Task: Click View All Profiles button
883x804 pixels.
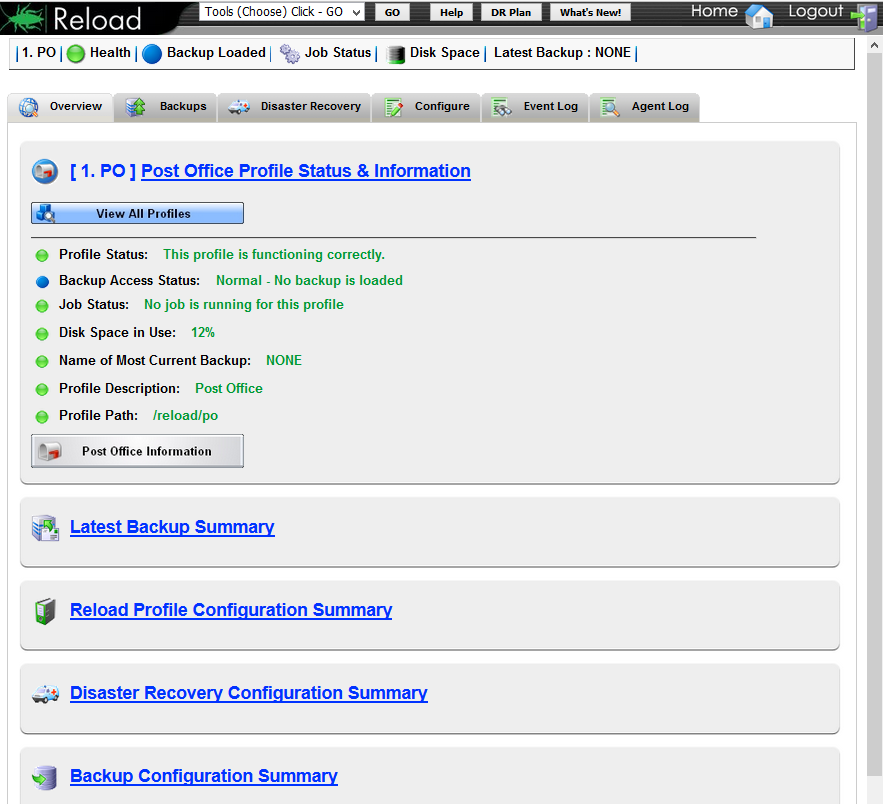Action: pos(137,213)
